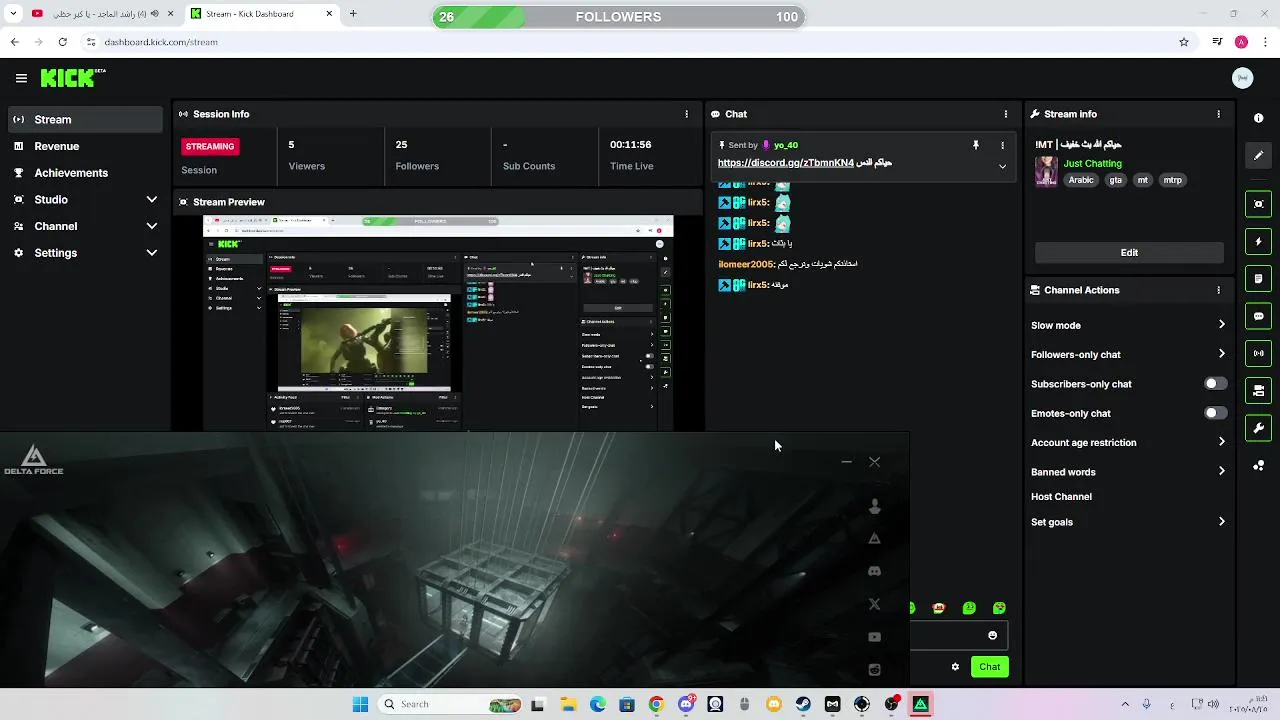Reload the dashboard page
The height and width of the screenshot is (720, 1280).
[62, 42]
